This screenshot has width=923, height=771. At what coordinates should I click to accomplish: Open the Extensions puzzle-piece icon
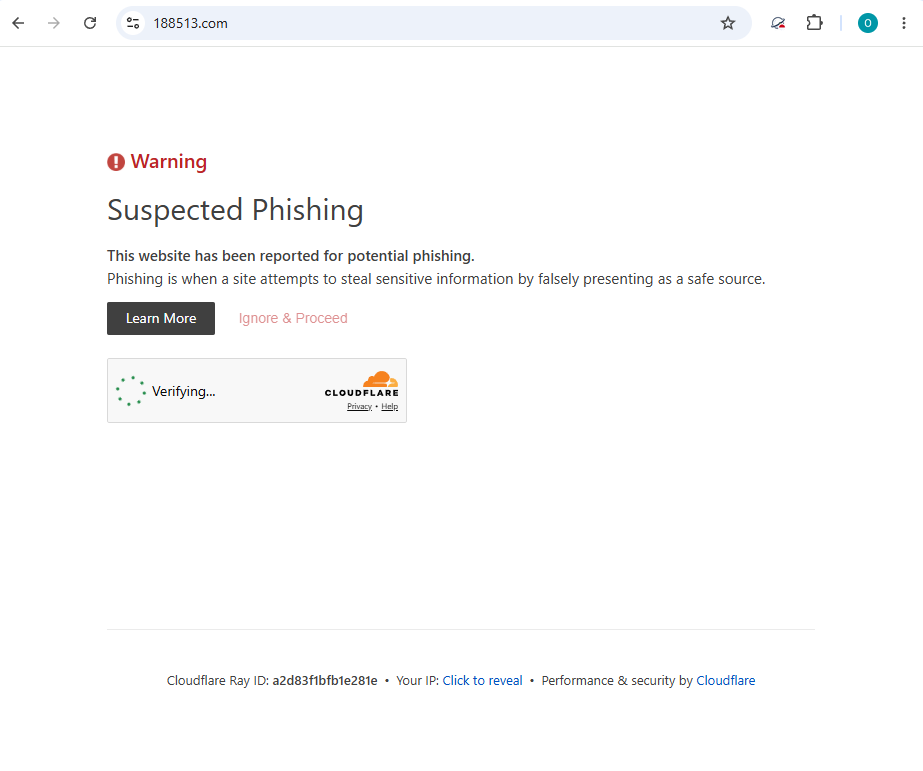pyautogui.click(x=814, y=23)
